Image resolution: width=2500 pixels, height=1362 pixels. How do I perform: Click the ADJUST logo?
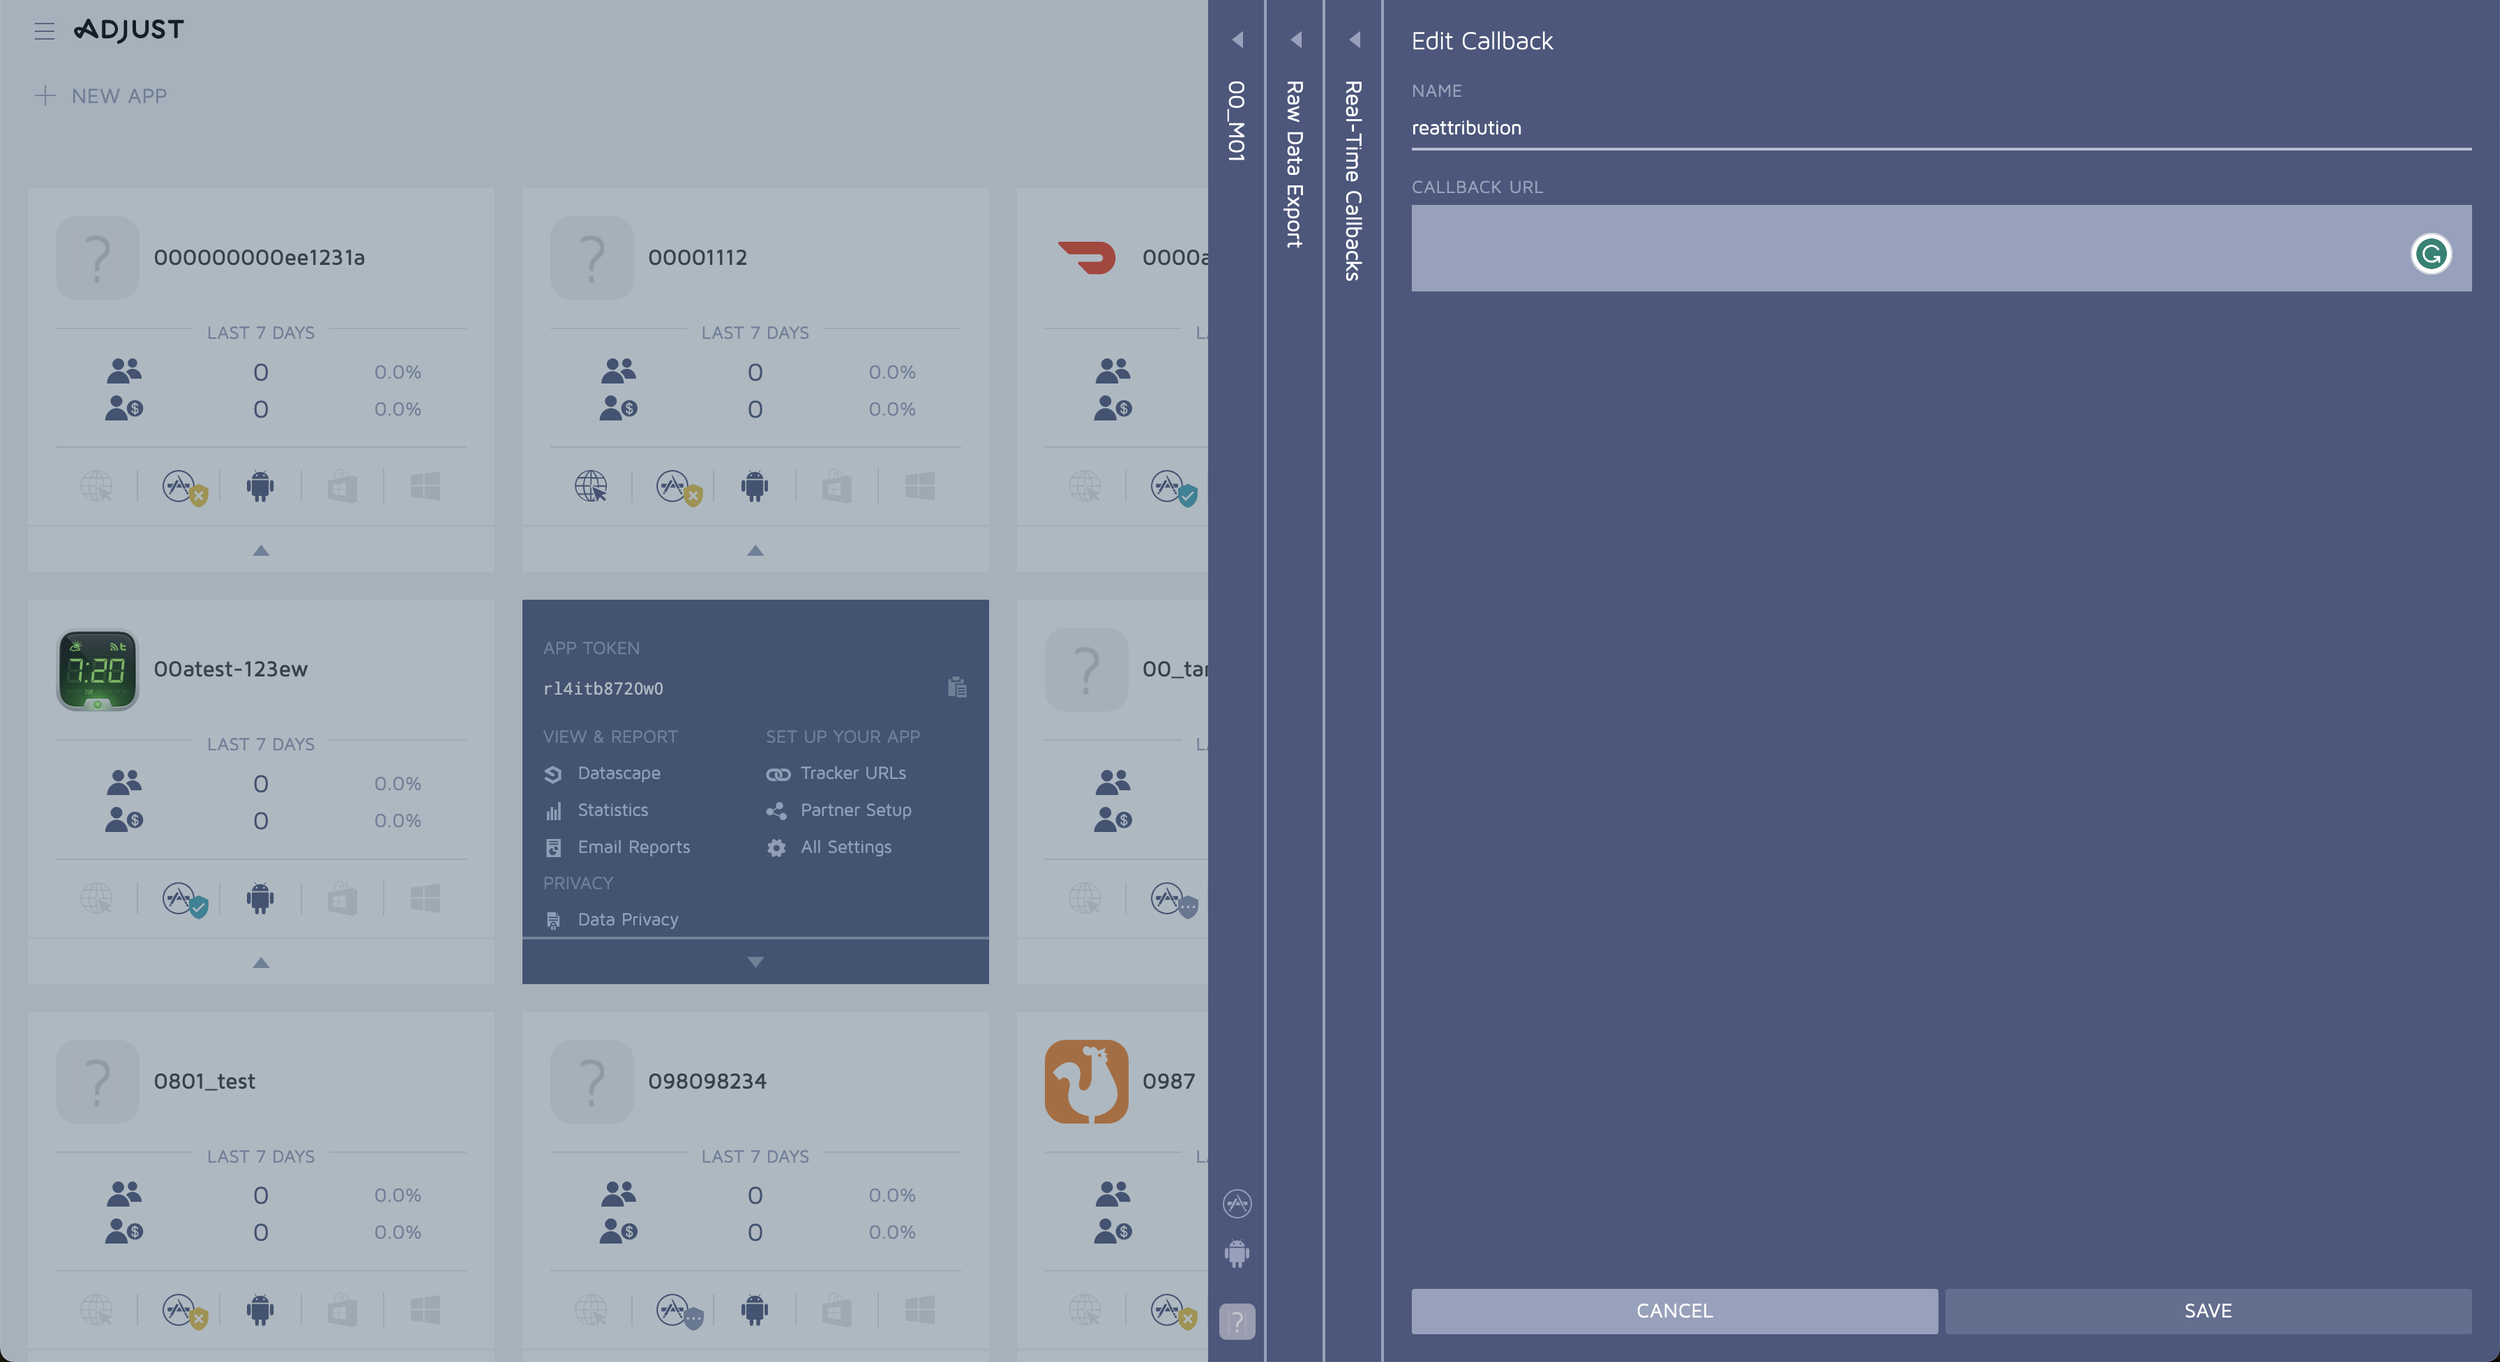(x=128, y=28)
